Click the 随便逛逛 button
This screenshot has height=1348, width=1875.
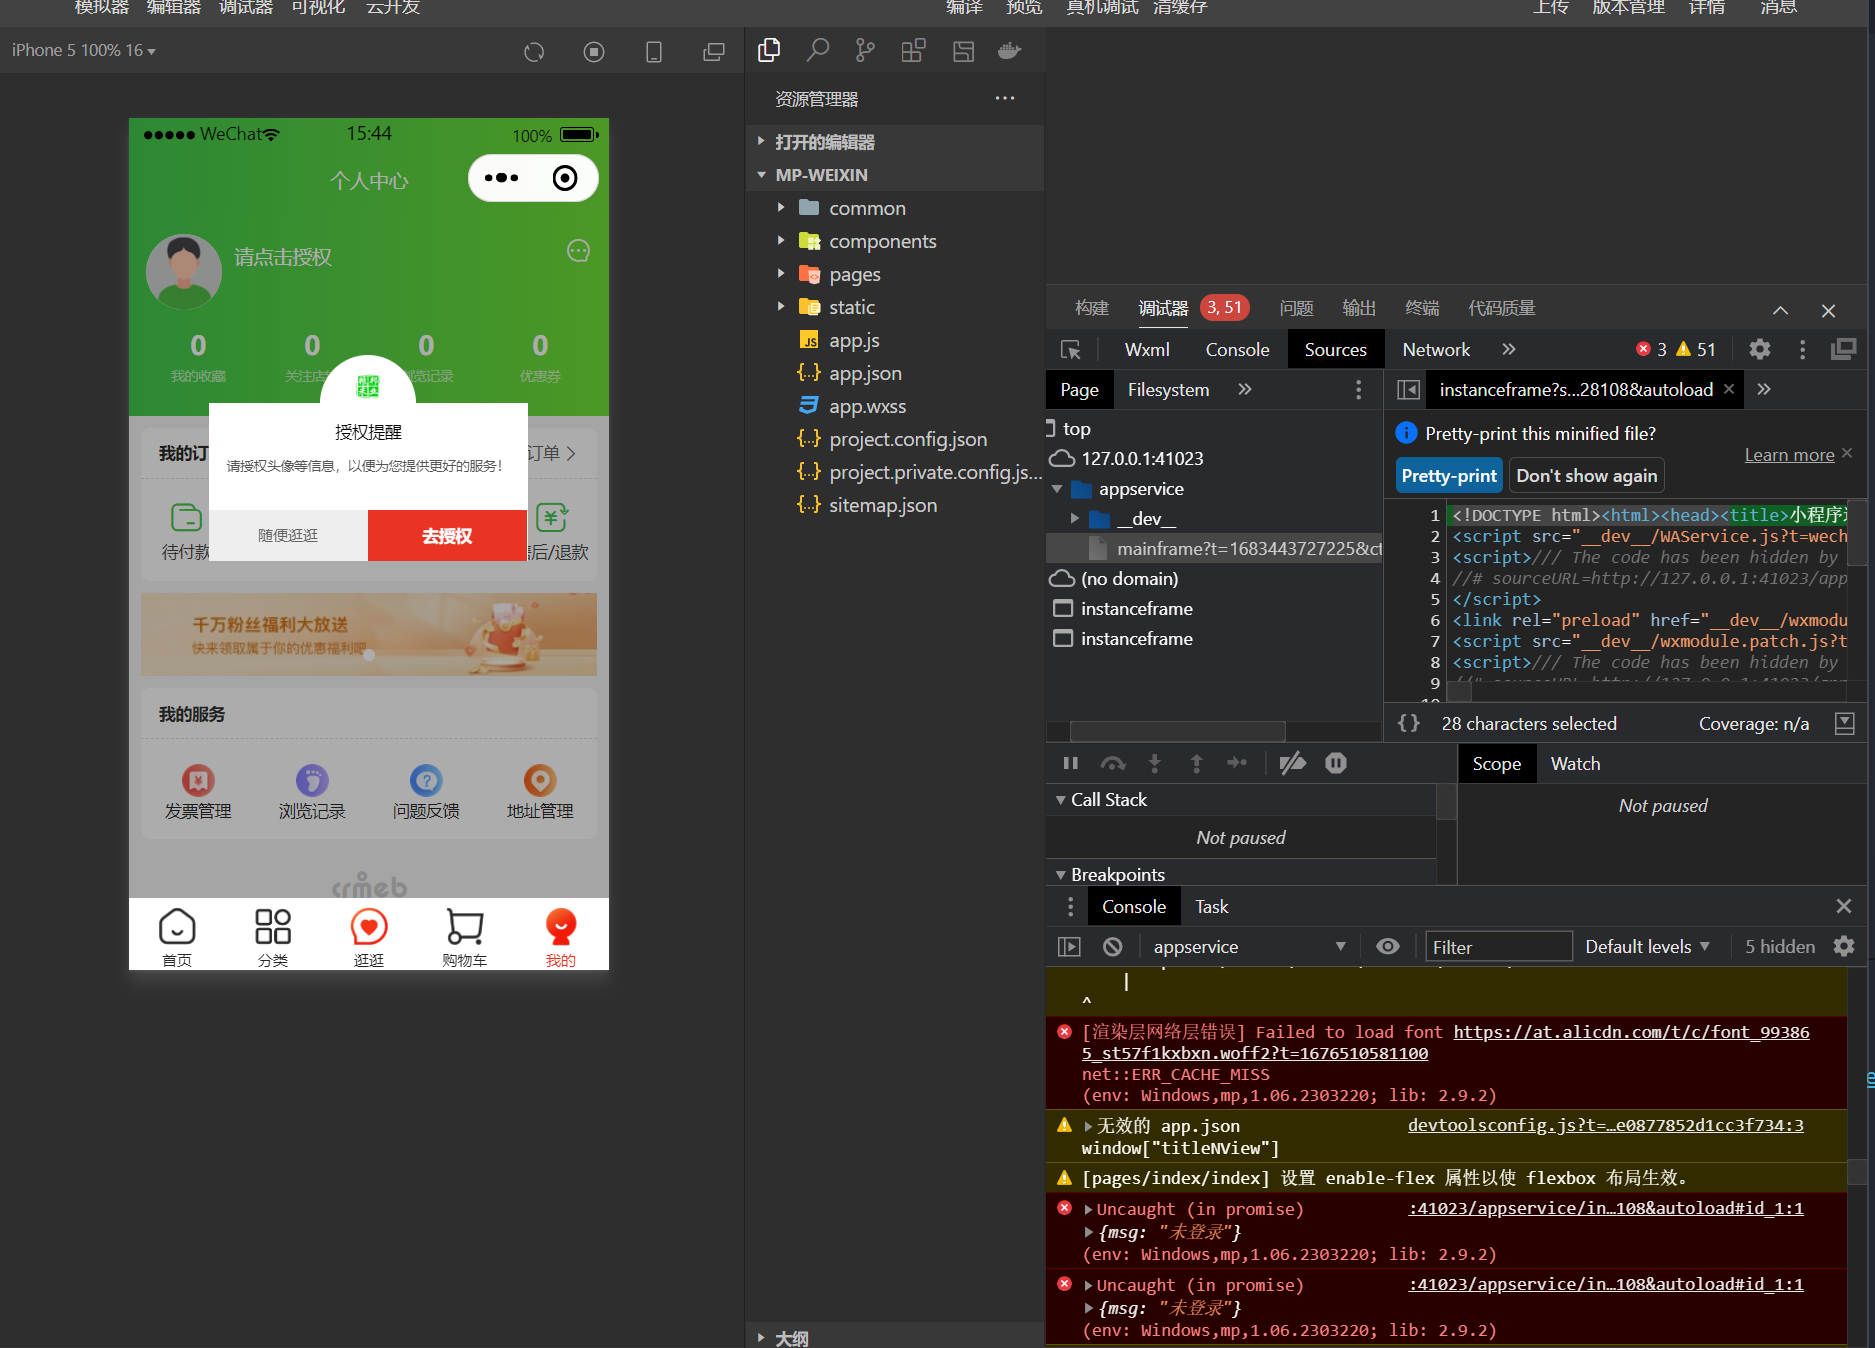coord(288,535)
